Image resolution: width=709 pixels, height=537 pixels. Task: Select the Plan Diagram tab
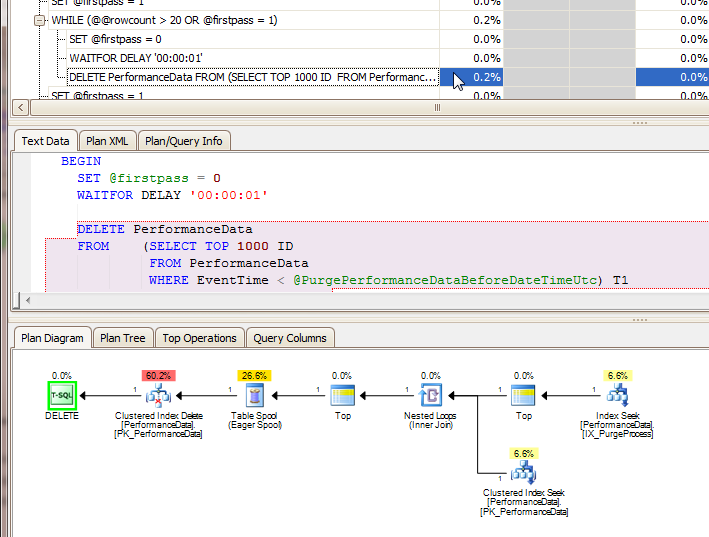pos(52,338)
